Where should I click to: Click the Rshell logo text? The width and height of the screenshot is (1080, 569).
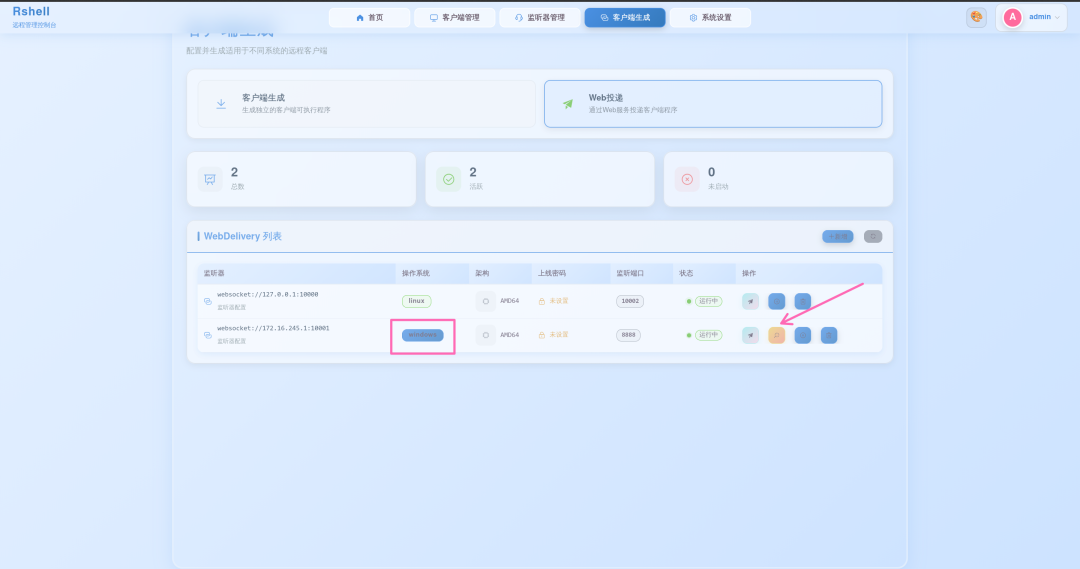point(31,12)
